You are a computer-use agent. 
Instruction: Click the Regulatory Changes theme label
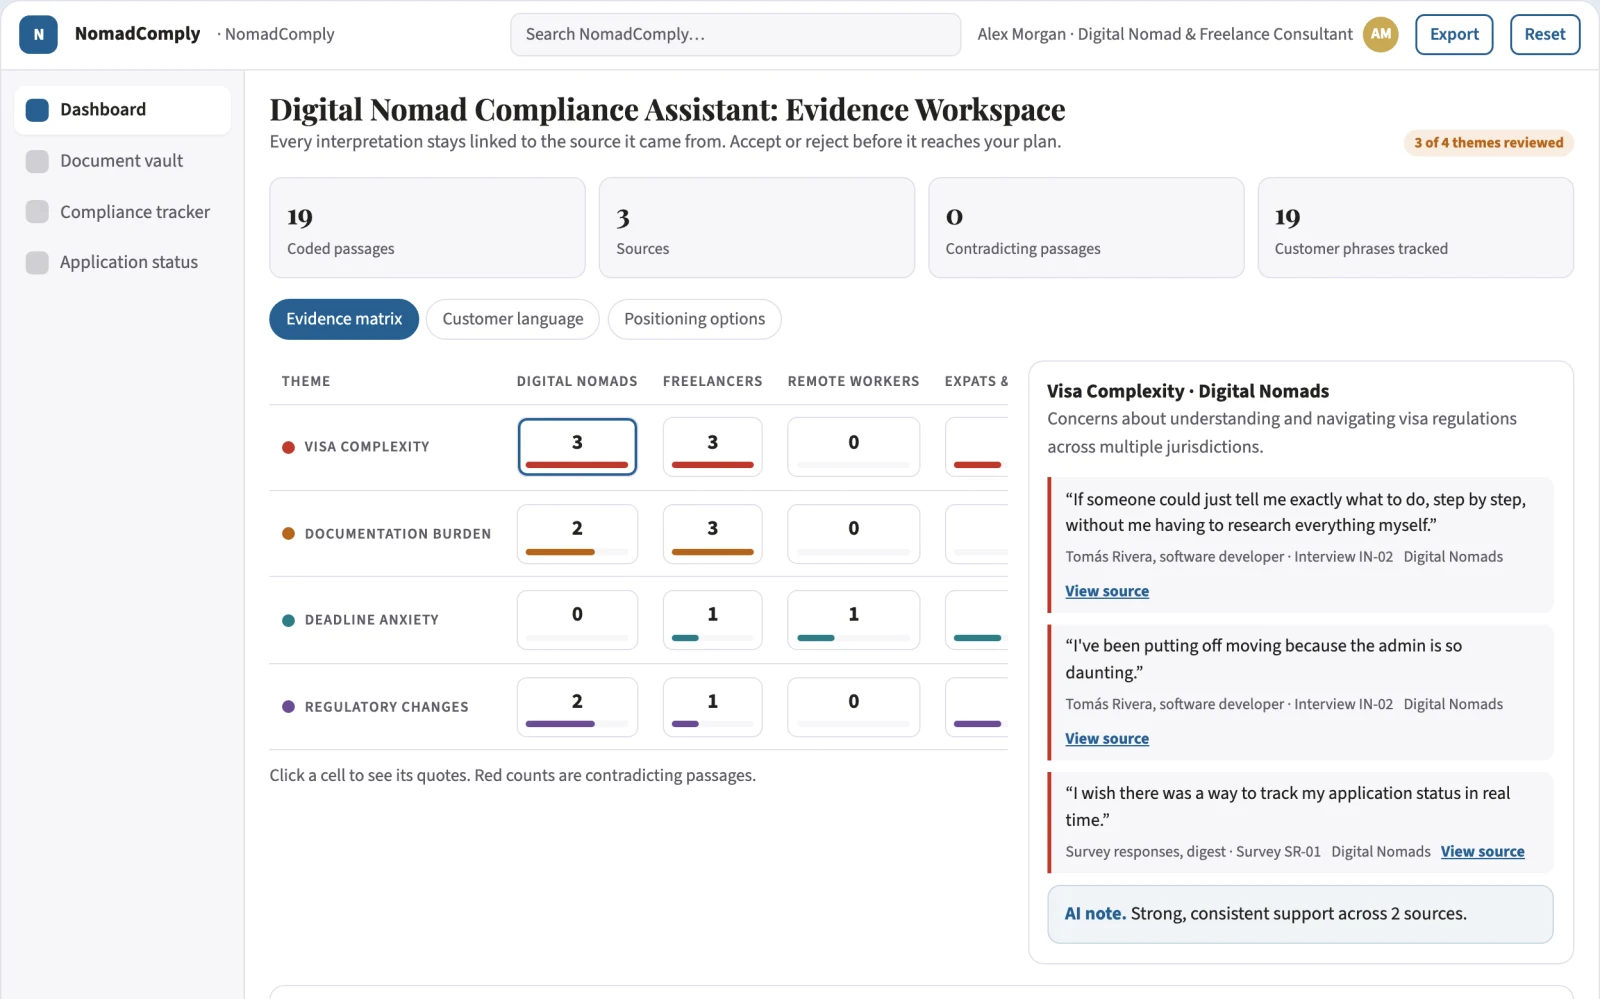tap(386, 707)
